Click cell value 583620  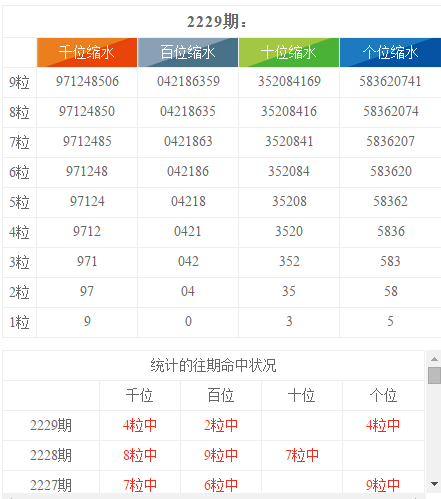click(391, 171)
